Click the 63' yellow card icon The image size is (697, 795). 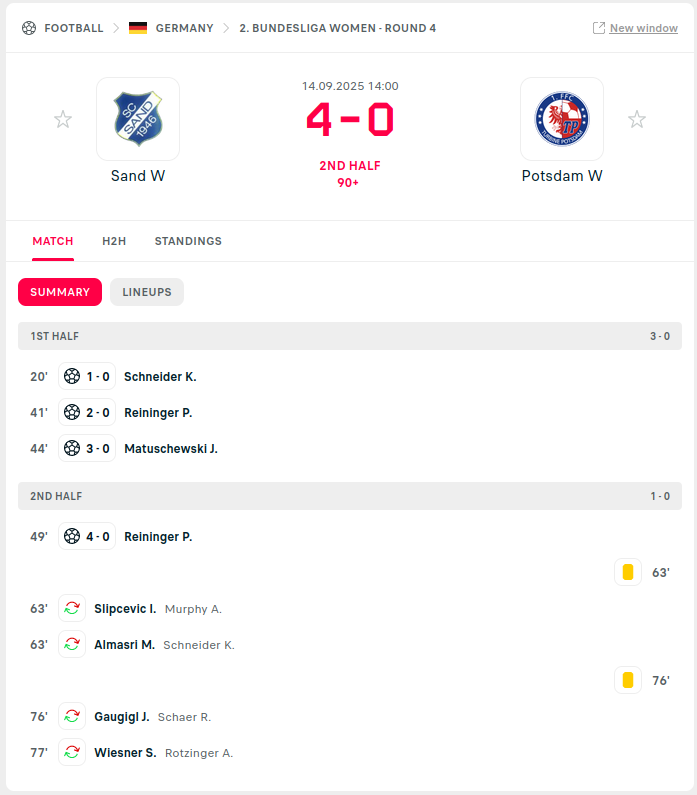(x=628, y=572)
